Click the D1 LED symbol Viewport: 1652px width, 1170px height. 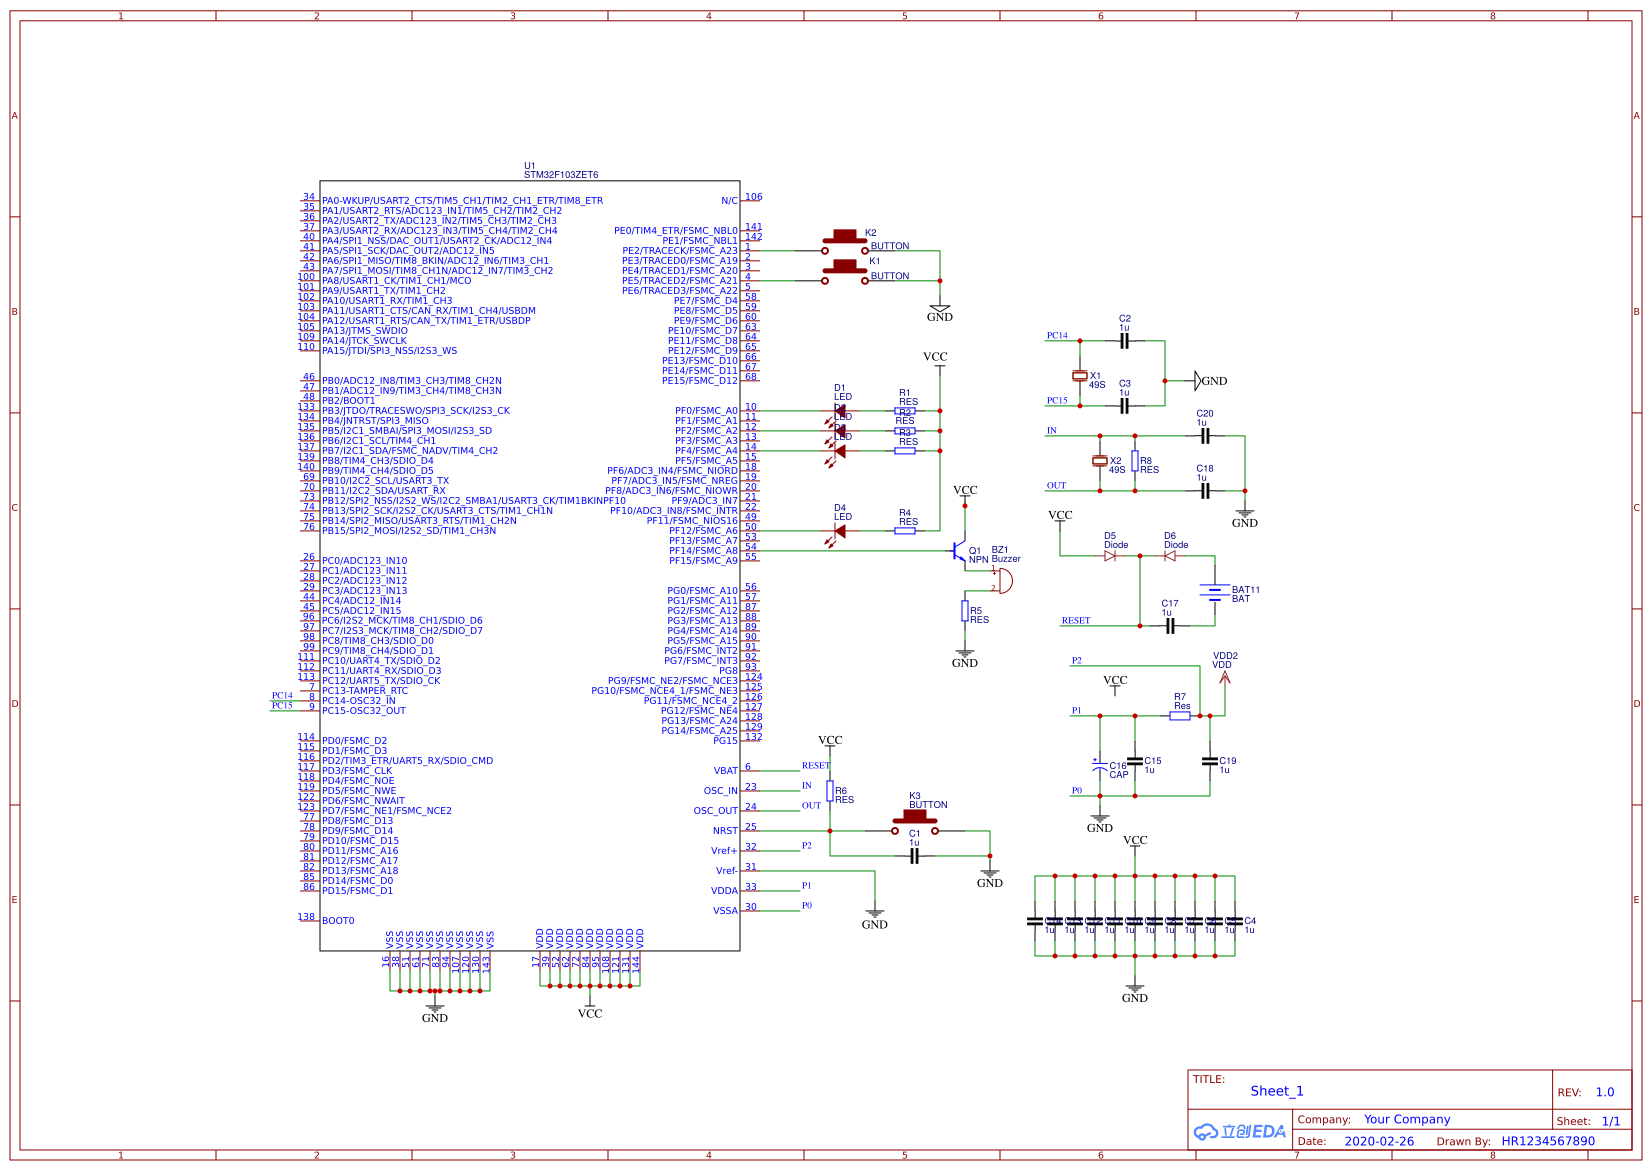tap(839, 411)
